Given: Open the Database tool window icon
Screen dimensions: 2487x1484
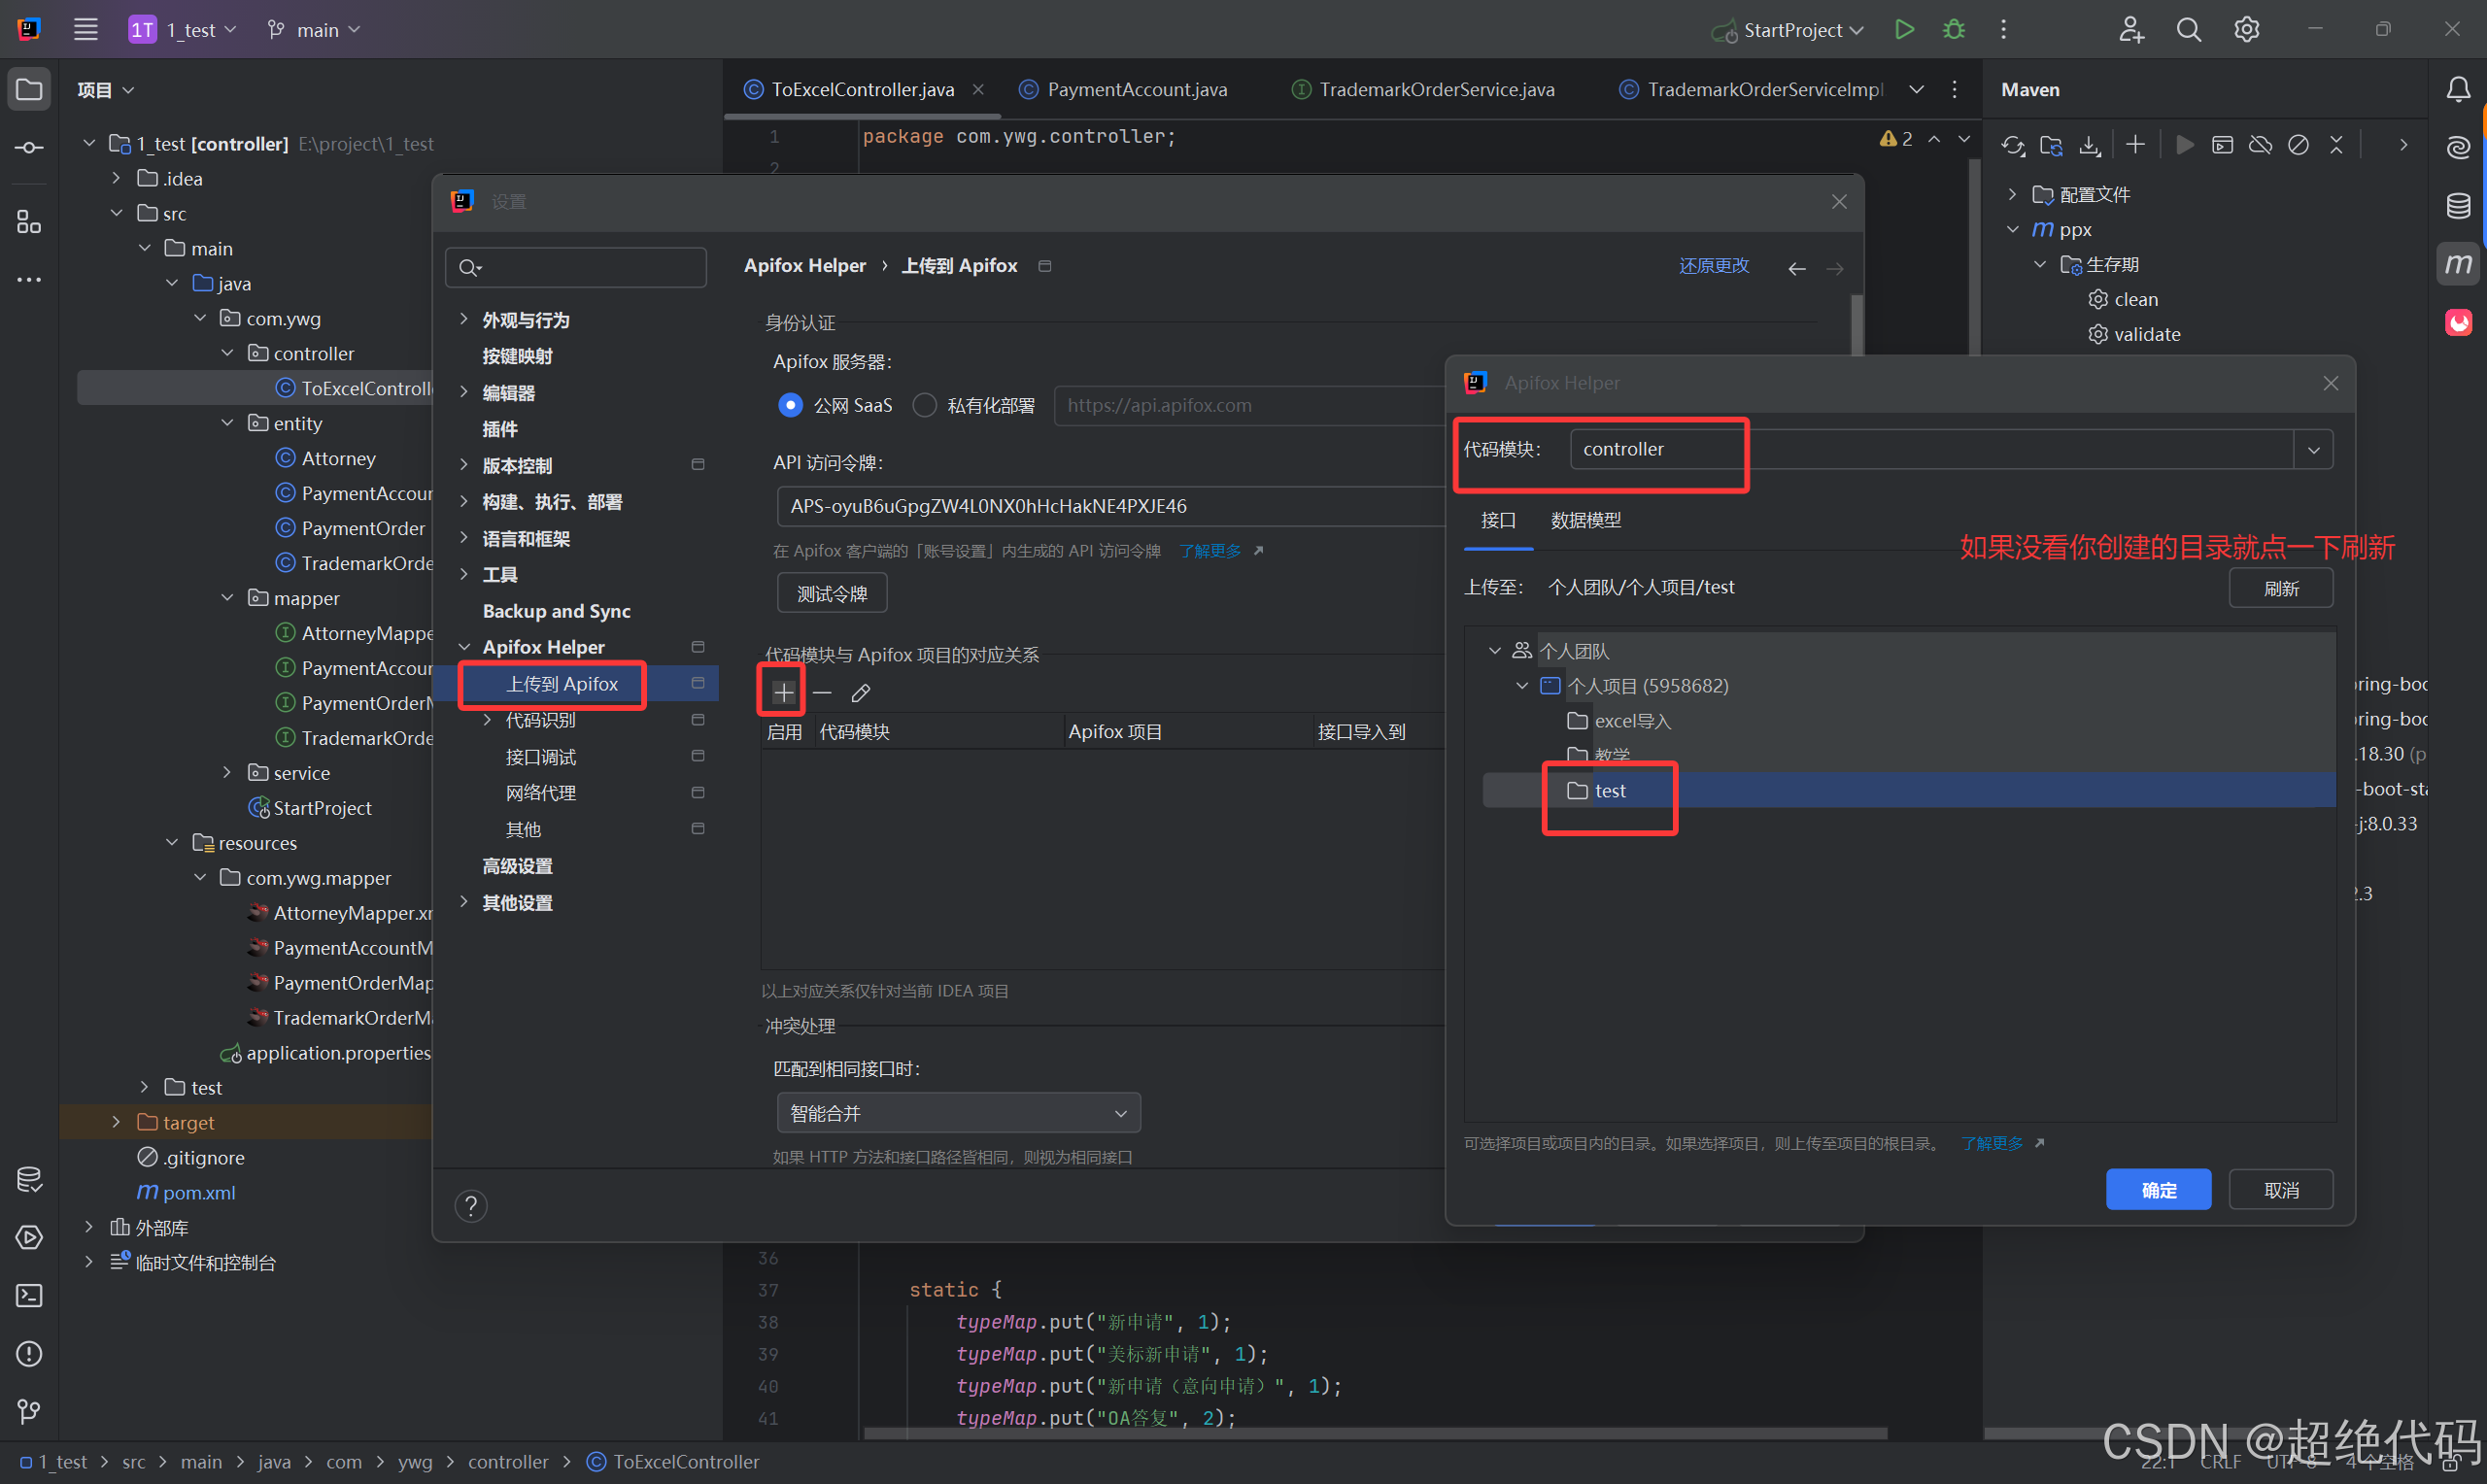Looking at the screenshot, I should [x=2458, y=206].
